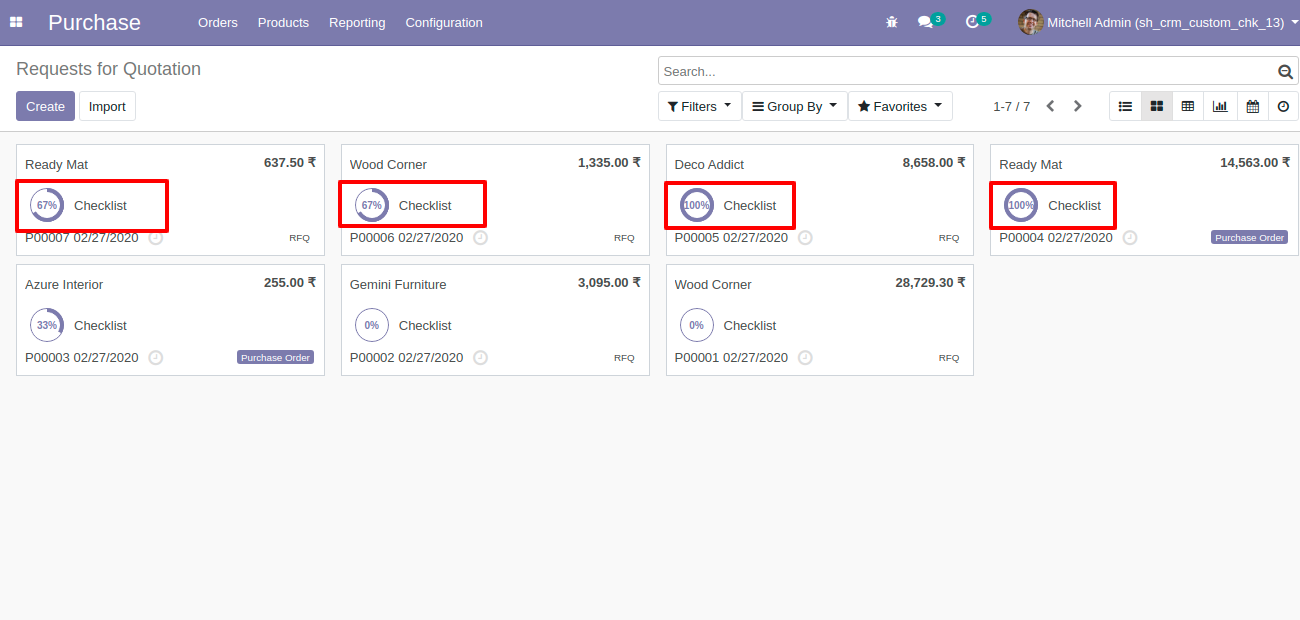This screenshot has width=1300, height=620.
Task: Click Purchase Order tag on P00004
Action: 1250,238
